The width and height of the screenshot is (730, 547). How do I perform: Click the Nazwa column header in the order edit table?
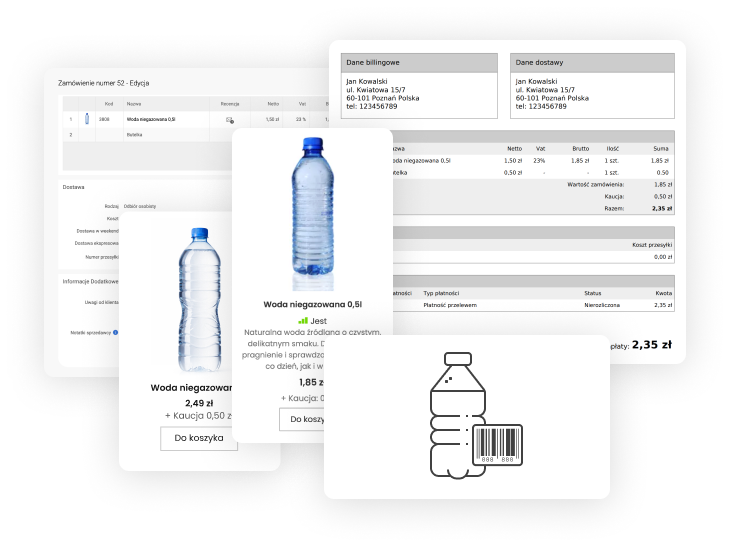point(134,104)
